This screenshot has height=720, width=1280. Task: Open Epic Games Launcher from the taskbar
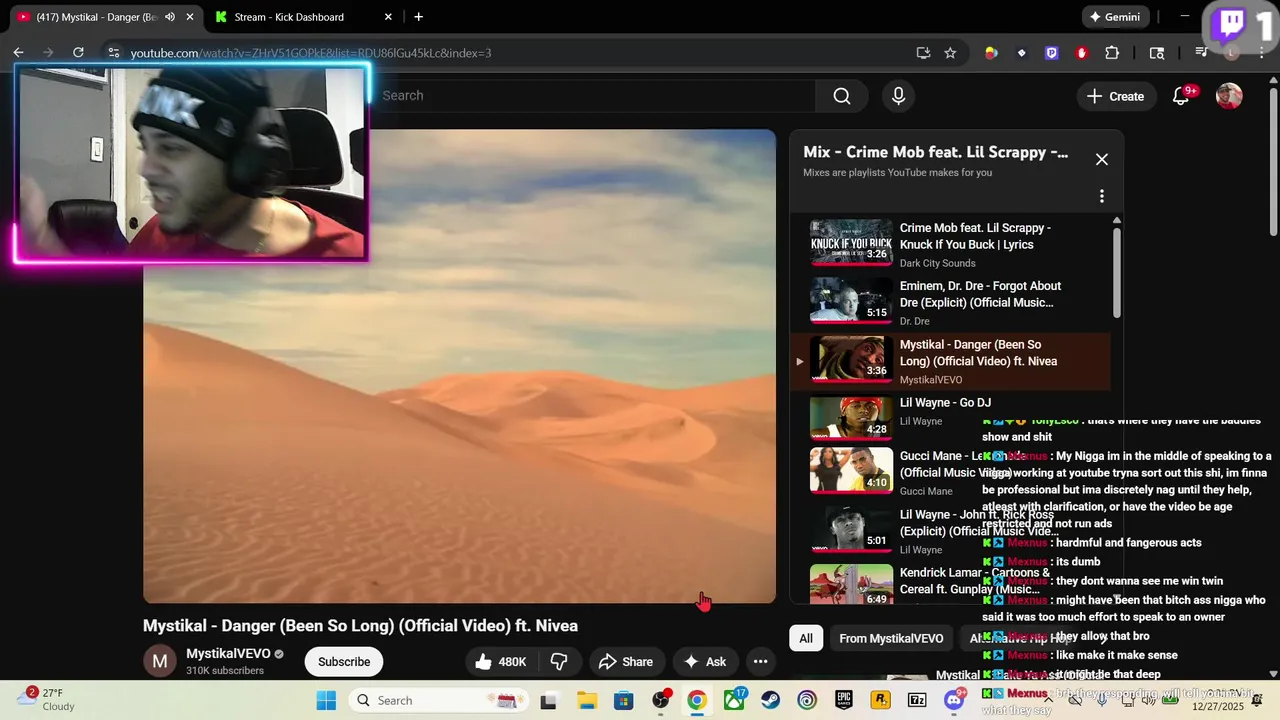(x=844, y=700)
